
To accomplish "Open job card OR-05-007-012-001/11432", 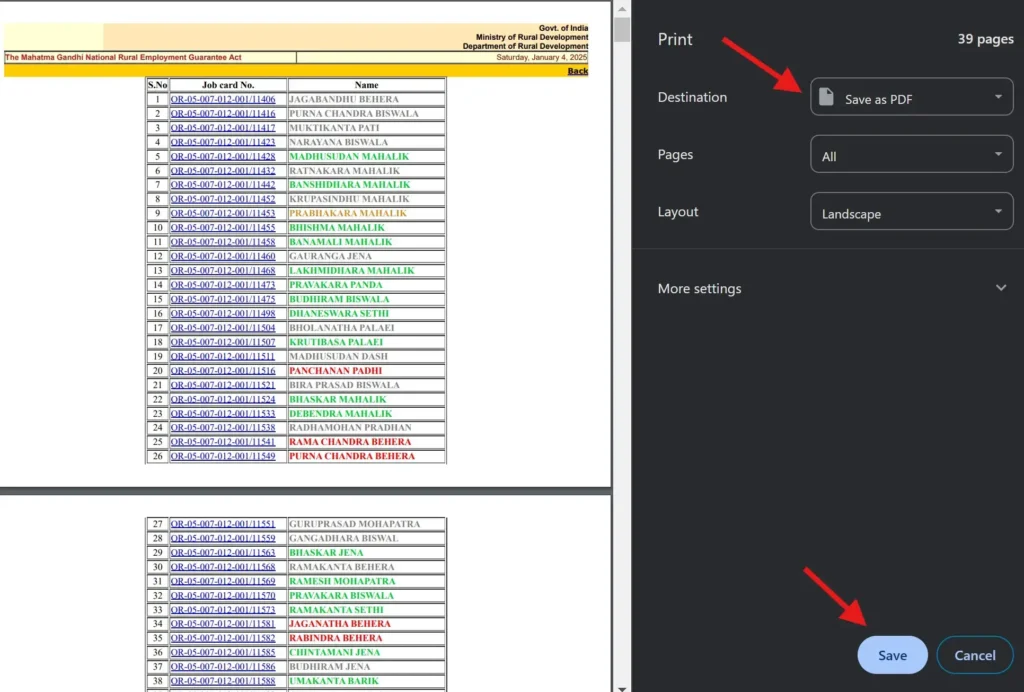I will click(223, 171).
